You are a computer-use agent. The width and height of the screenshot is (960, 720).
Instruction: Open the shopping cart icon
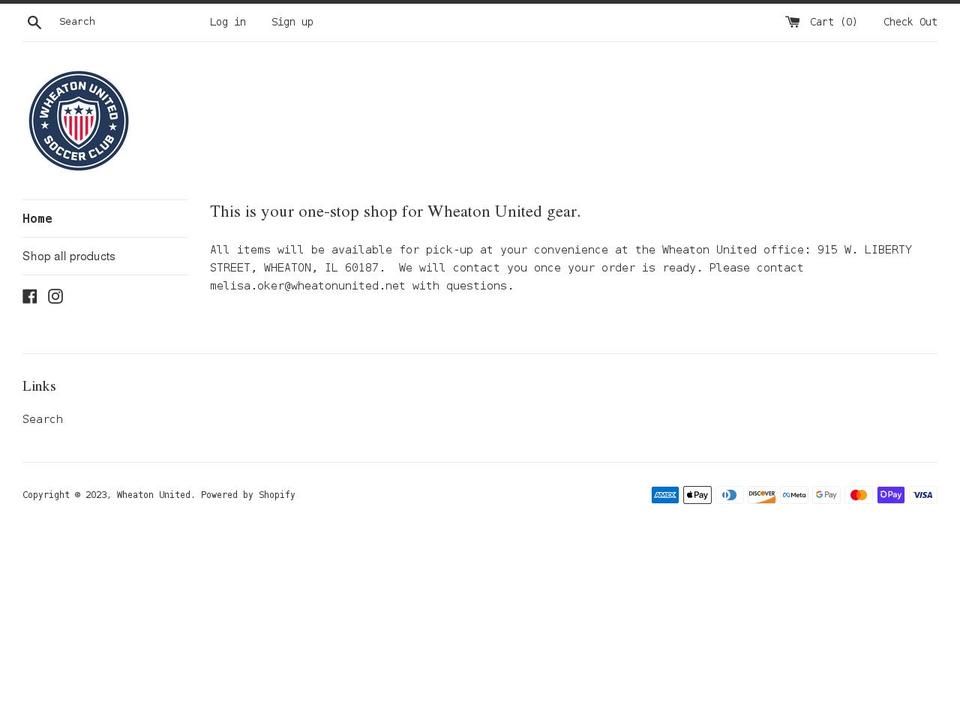click(792, 22)
